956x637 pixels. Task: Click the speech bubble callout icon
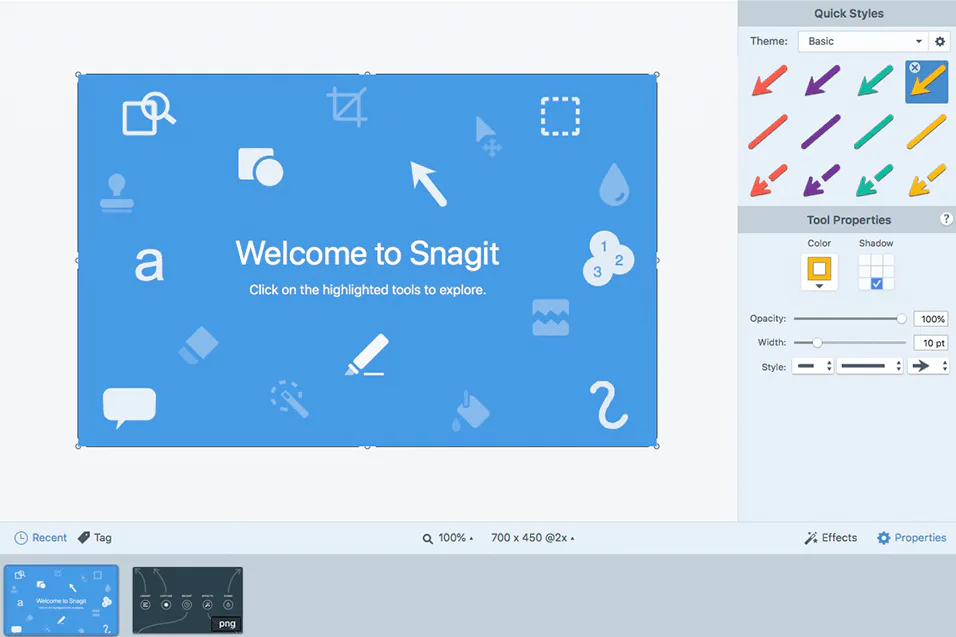coord(129,404)
